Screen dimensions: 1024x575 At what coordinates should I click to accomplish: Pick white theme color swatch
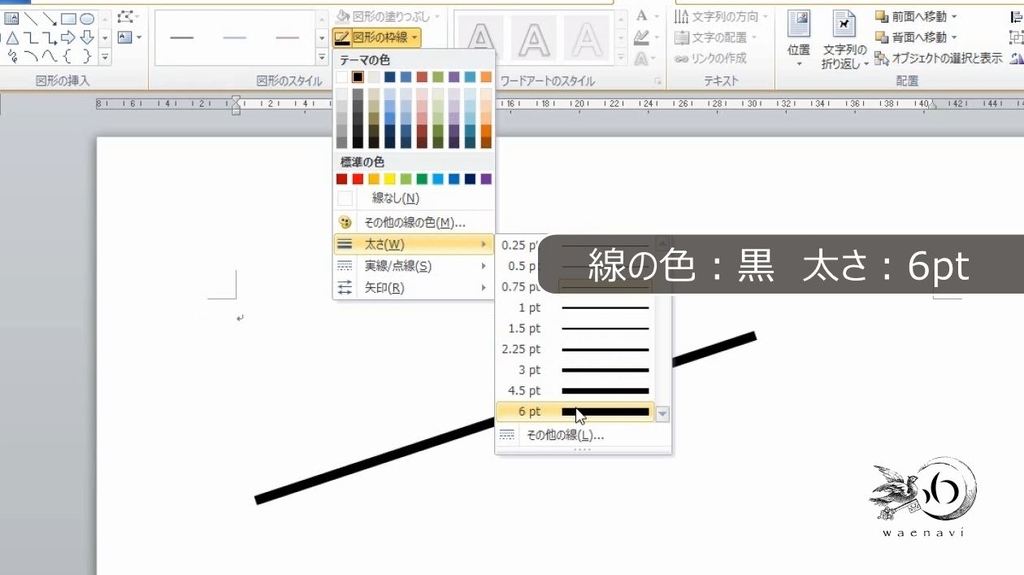point(342,77)
